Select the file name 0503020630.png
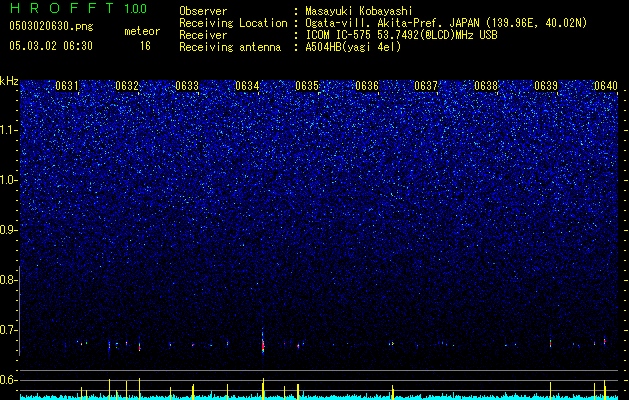629x400 pixels. point(51,27)
